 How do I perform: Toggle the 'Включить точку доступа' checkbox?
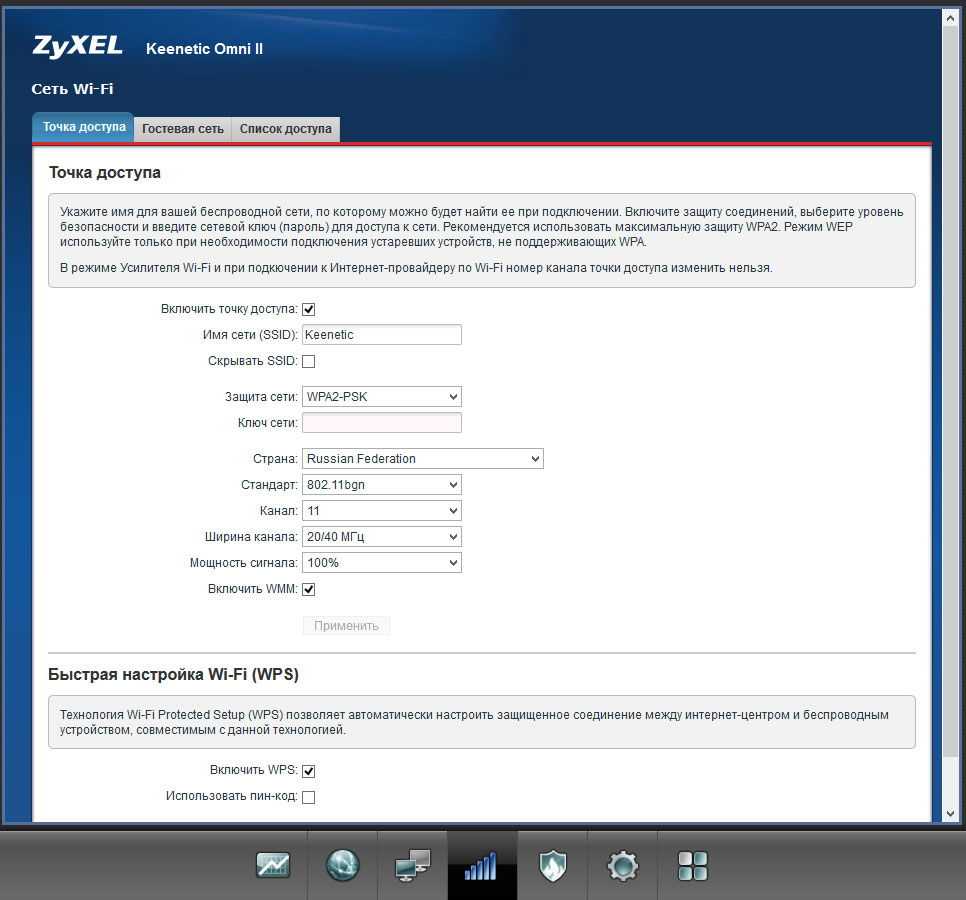pos(309,309)
